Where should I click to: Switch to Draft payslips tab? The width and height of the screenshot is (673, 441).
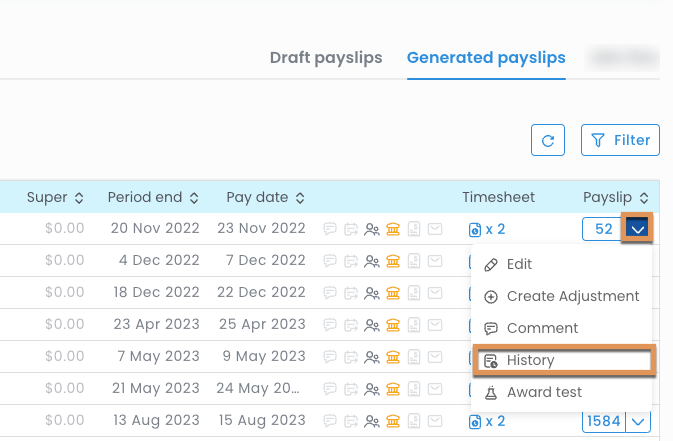326,58
